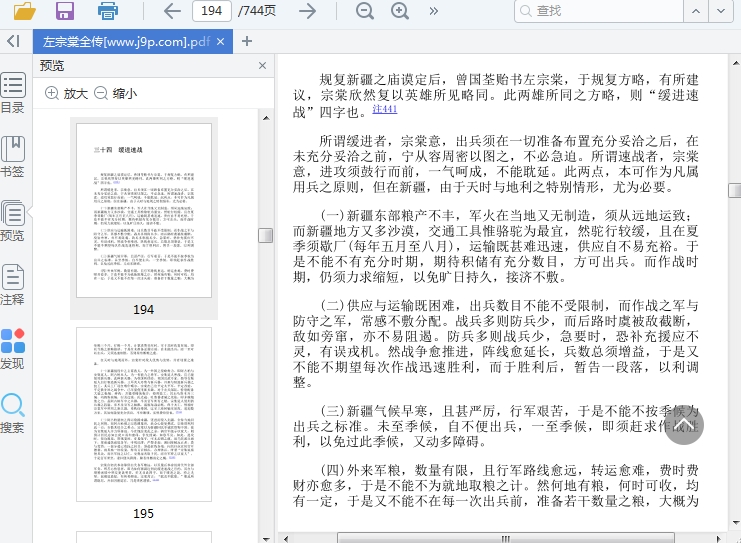The height and width of the screenshot is (543, 741).
Task: Click the zoom out magnifier in toolbar
Action: coord(365,11)
